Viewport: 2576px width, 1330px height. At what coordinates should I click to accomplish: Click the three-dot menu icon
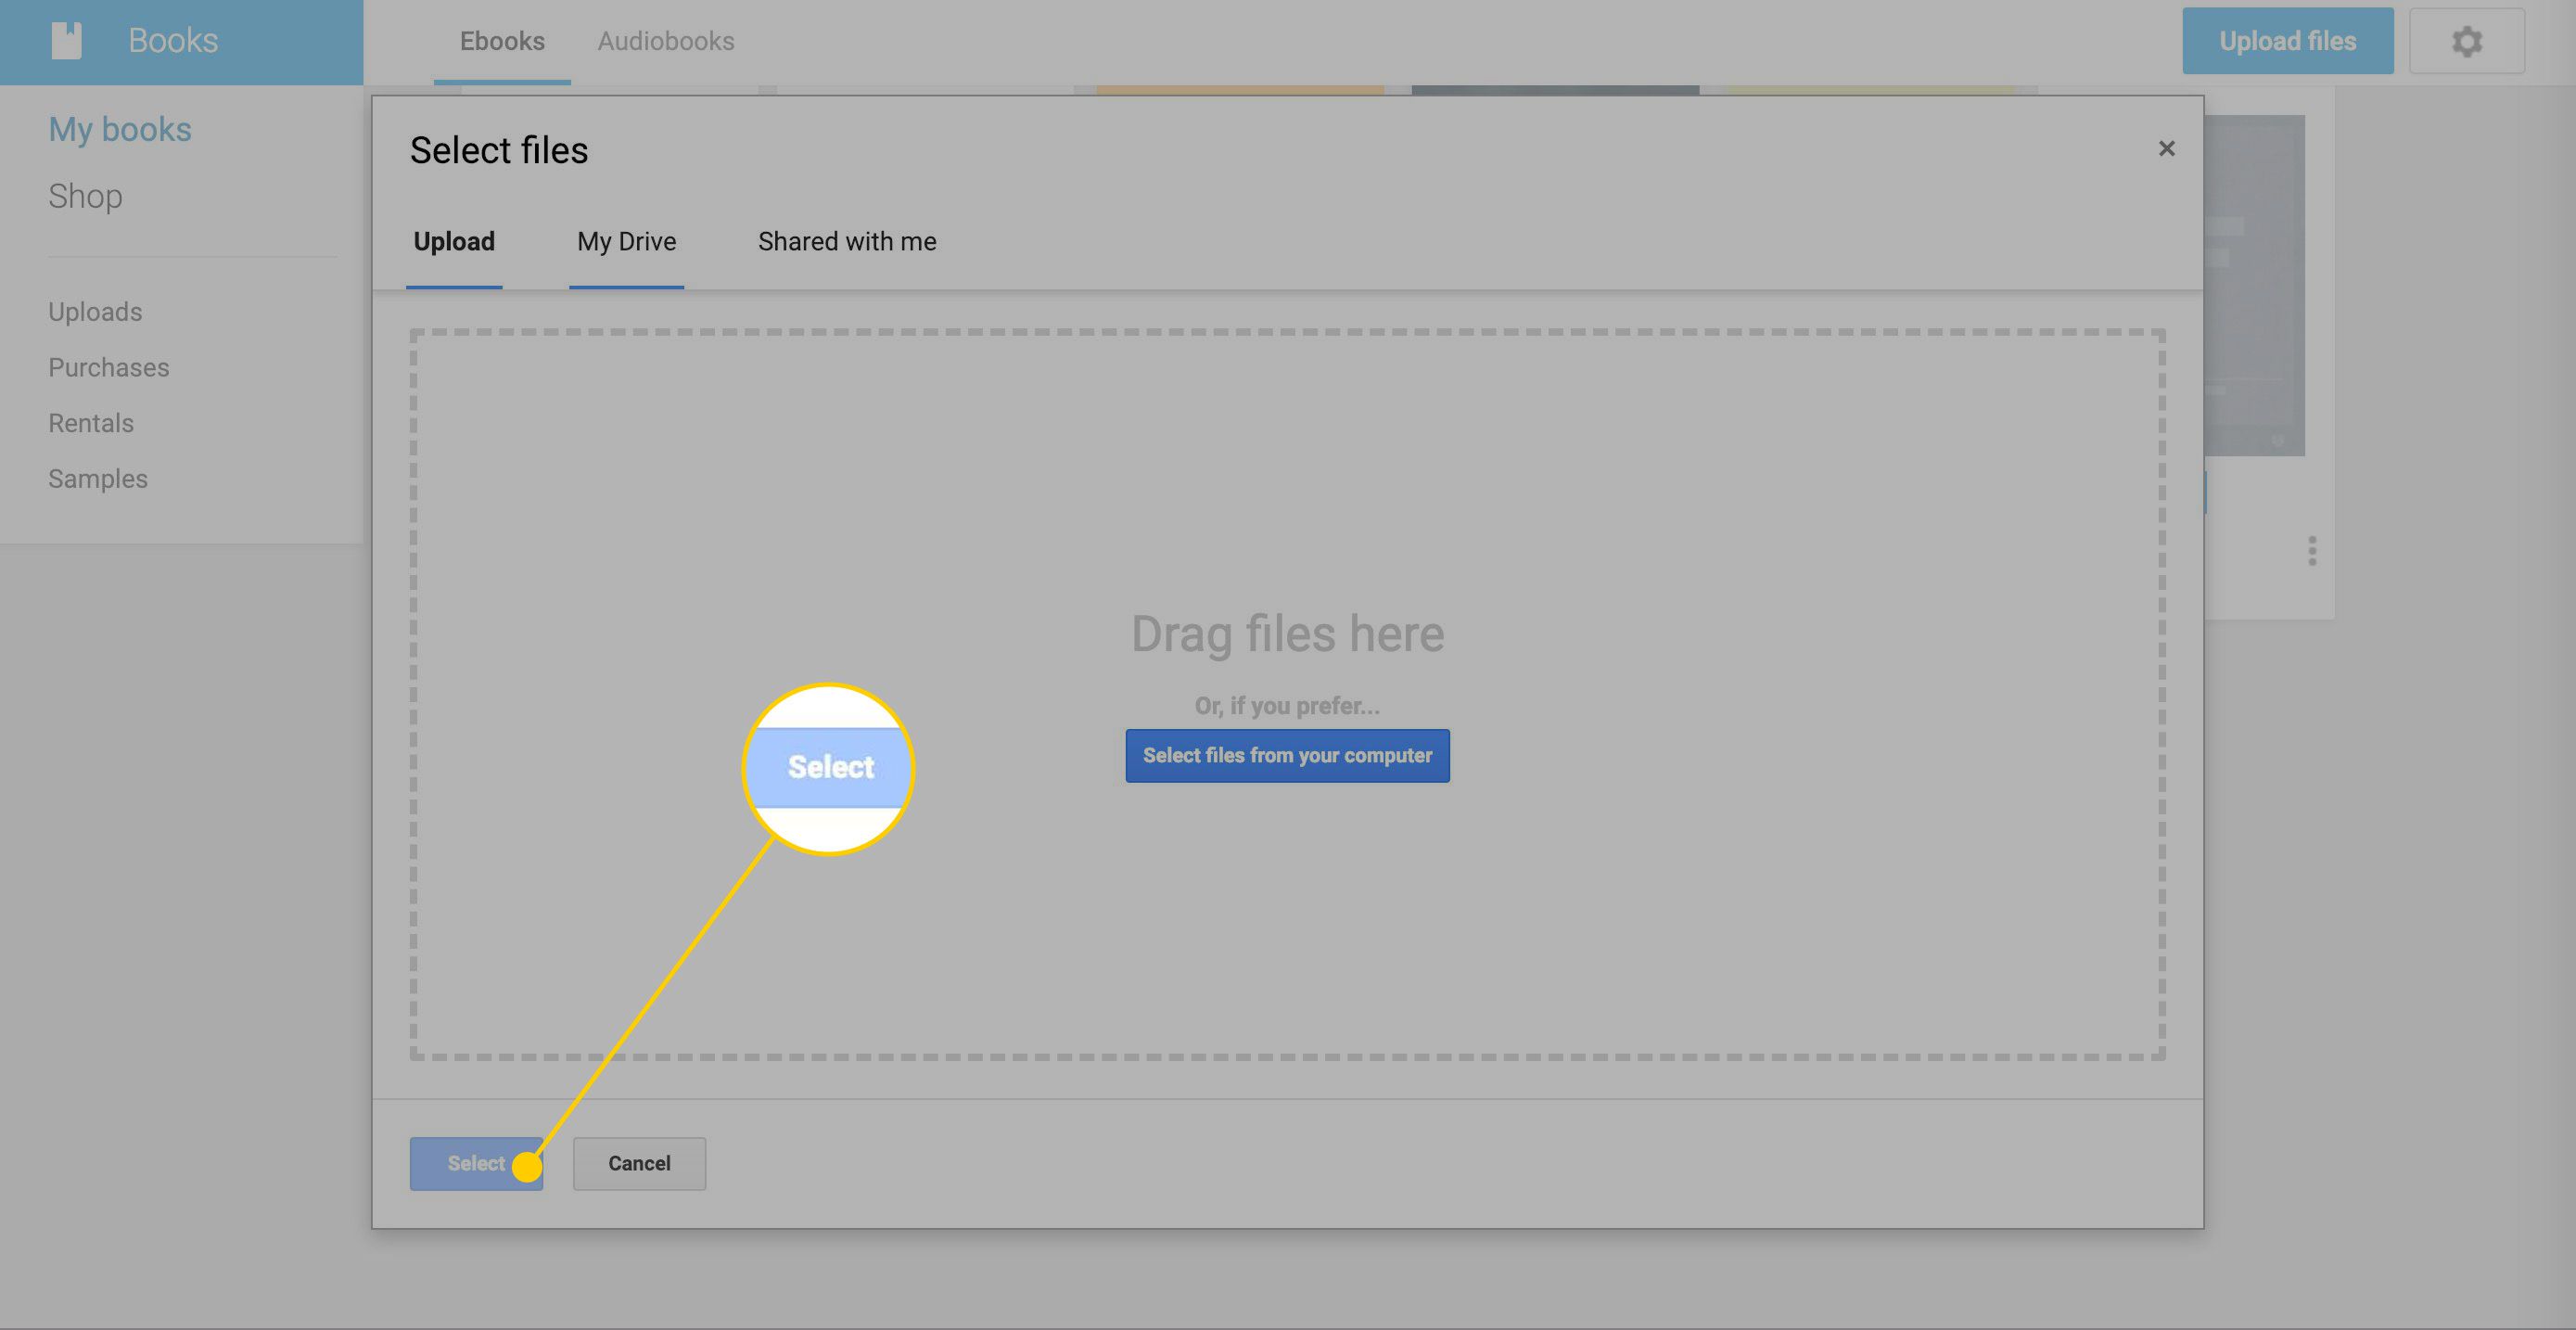coord(2312,550)
